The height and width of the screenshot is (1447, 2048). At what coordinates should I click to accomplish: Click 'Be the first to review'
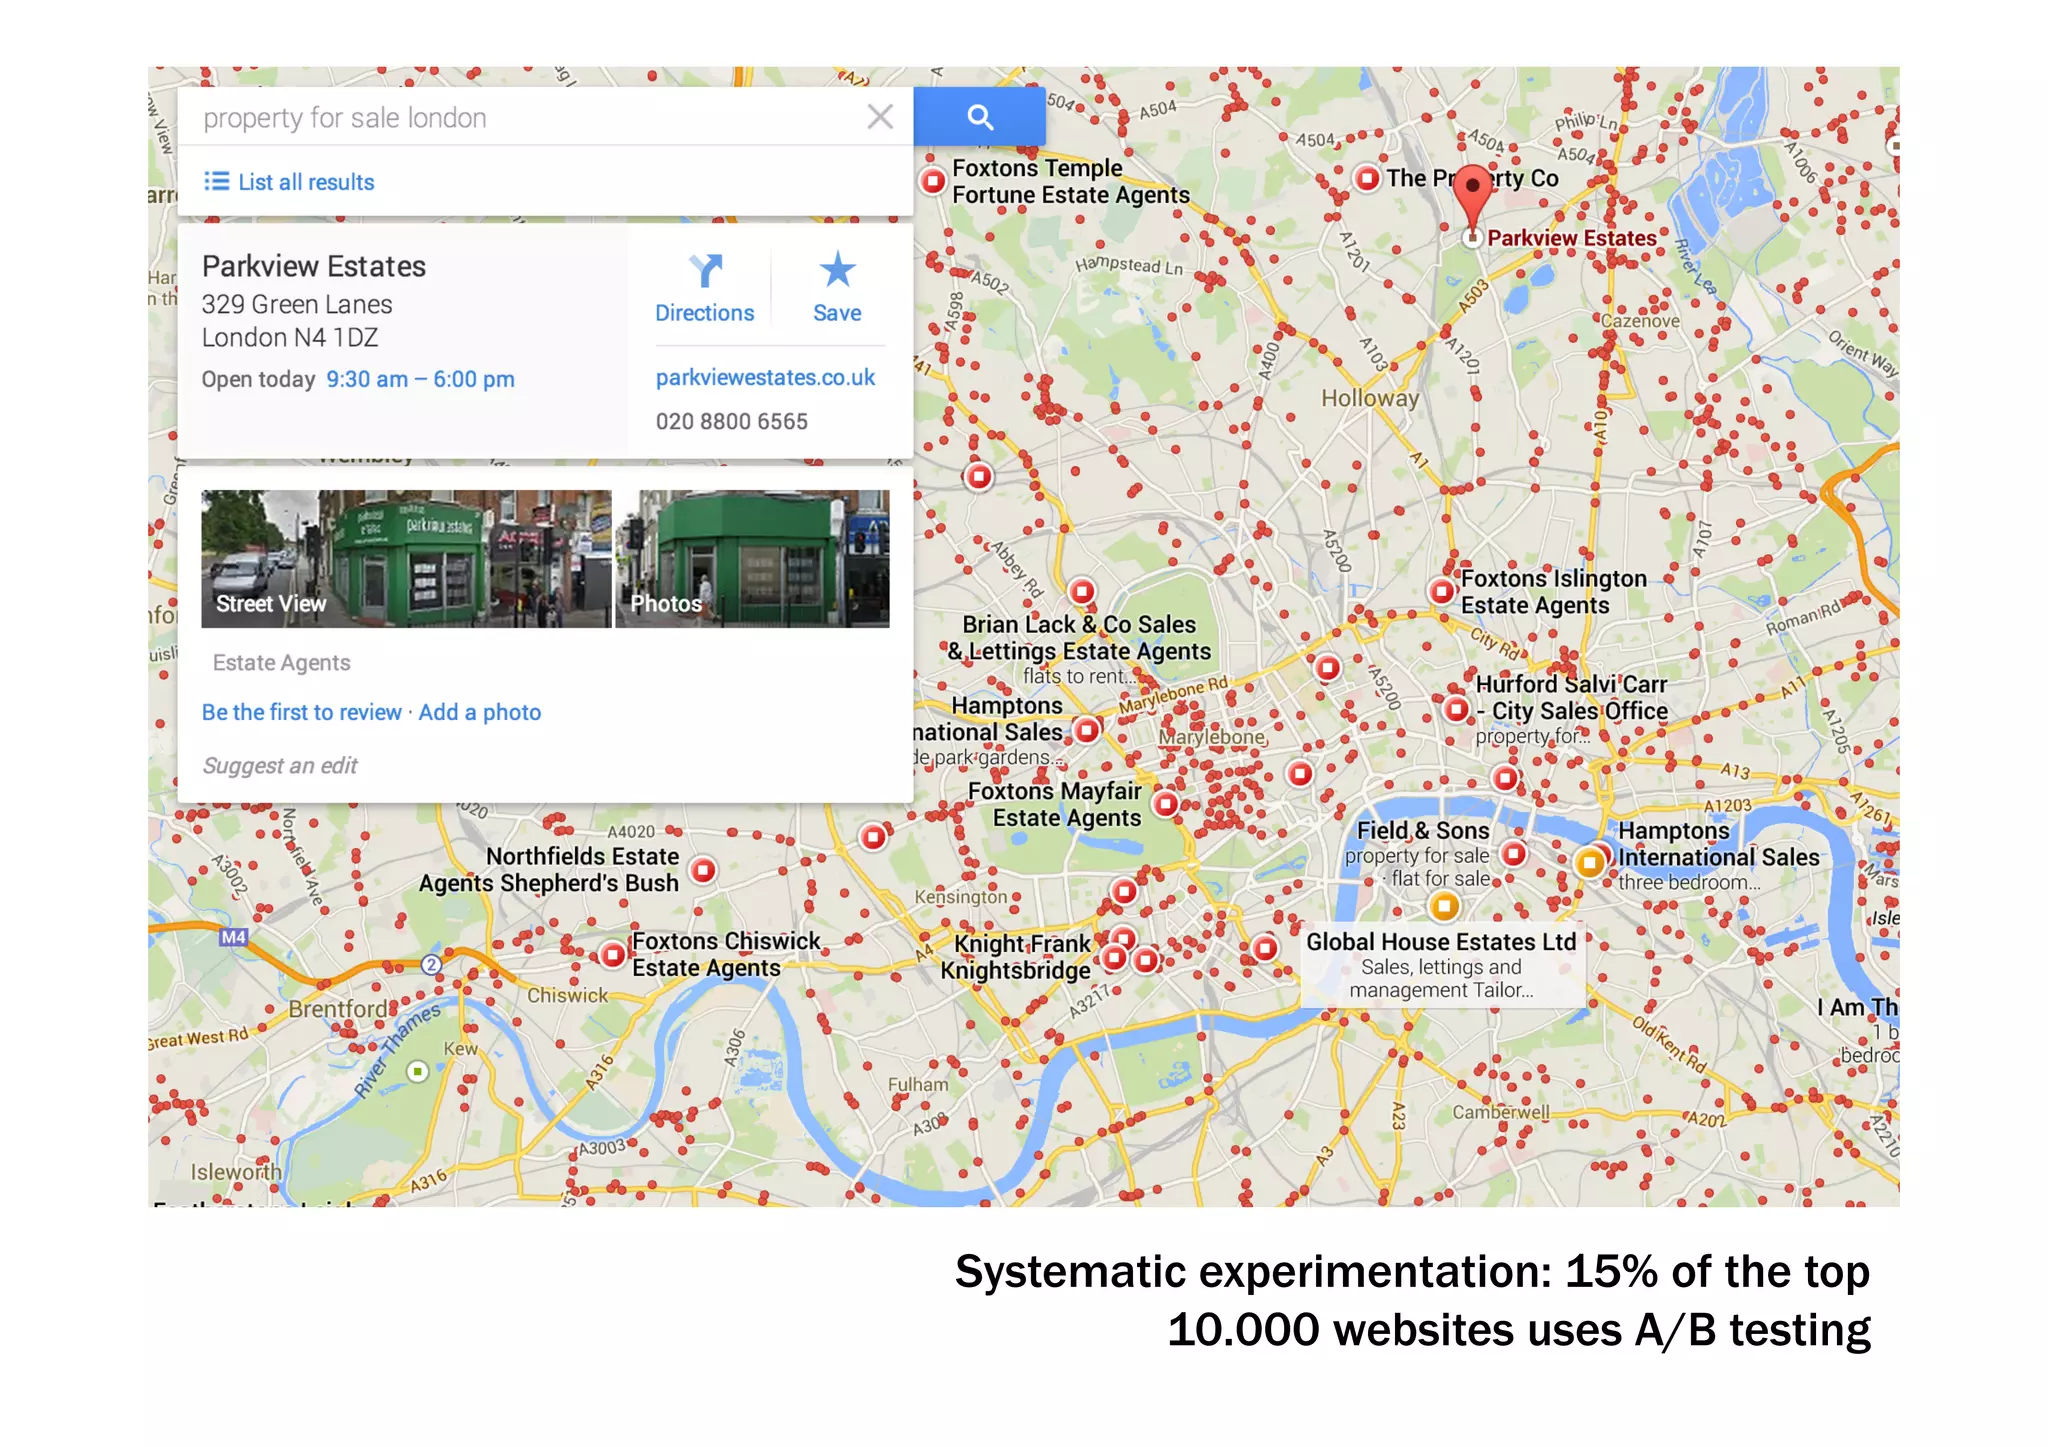pos(302,712)
